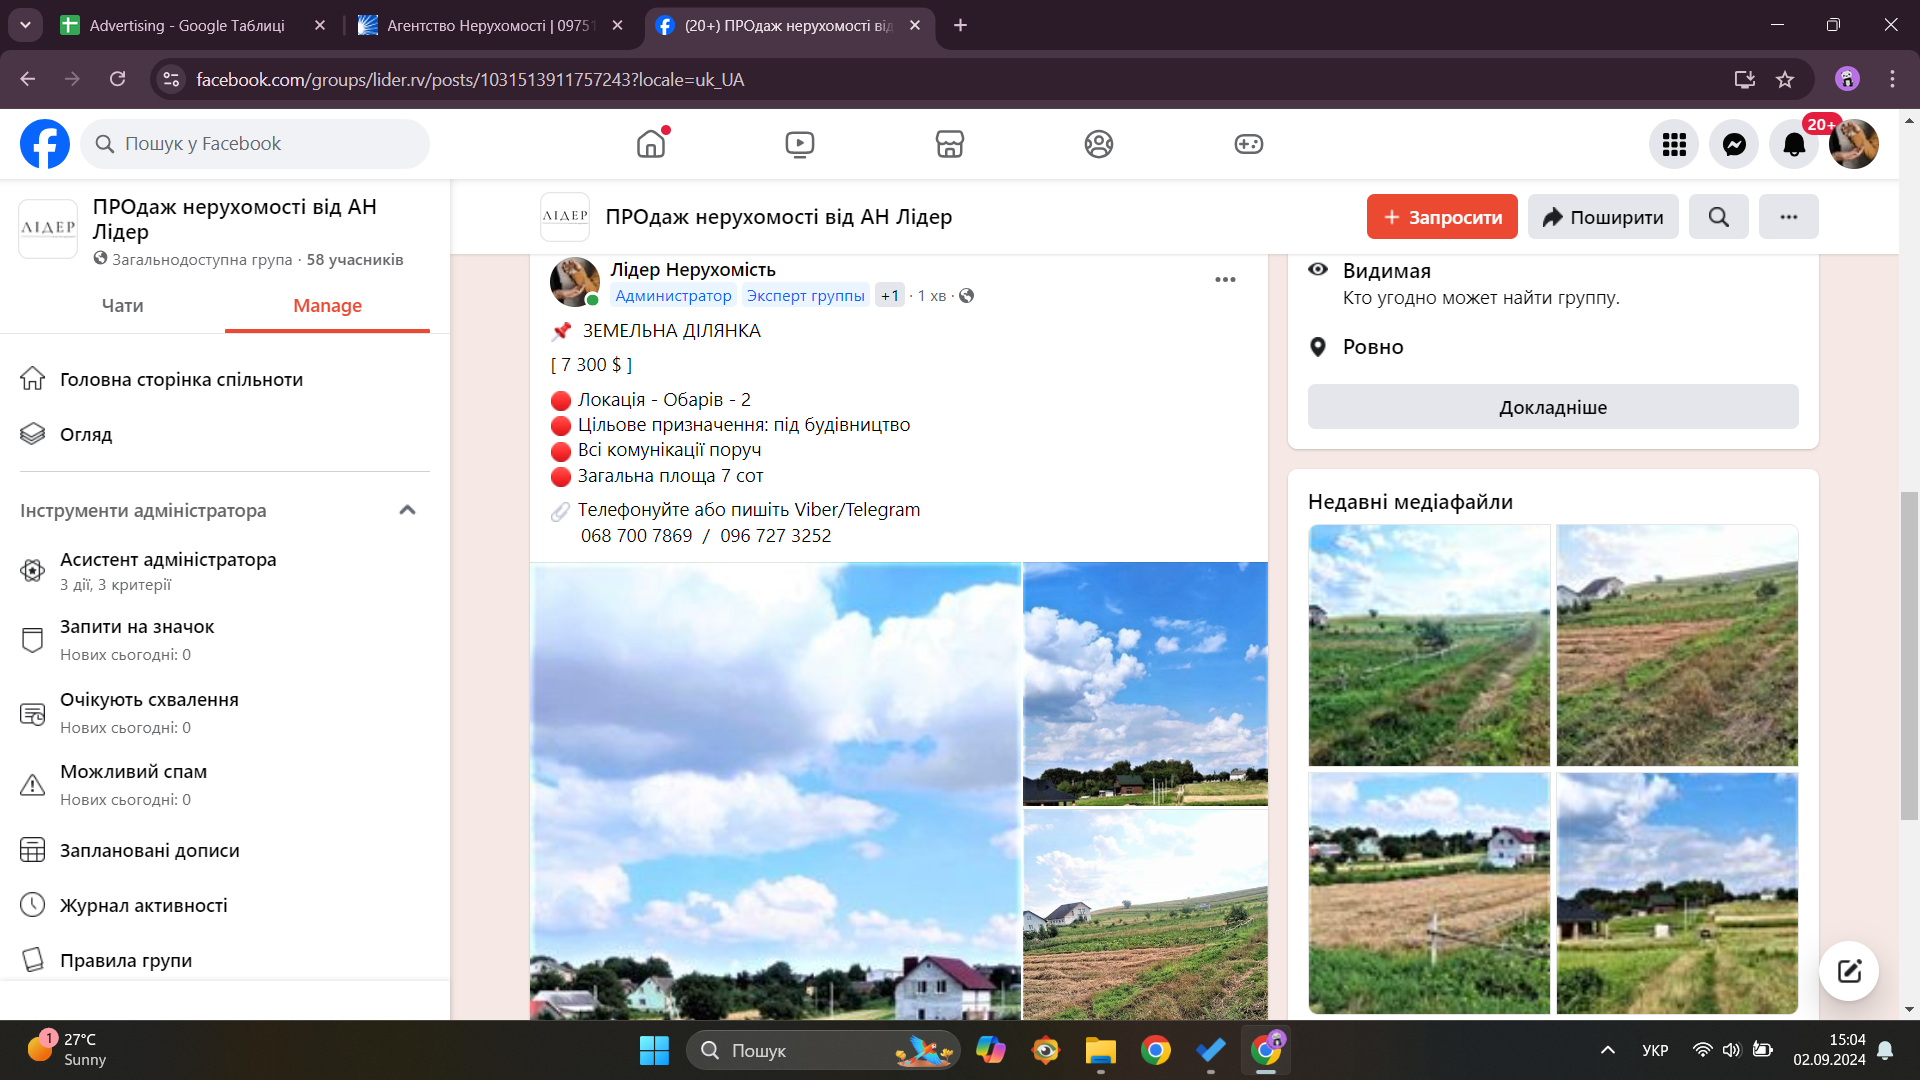Image resolution: width=1920 pixels, height=1080 pixels.
Task: Switch to Чати tab
Action: coord(122,306)
